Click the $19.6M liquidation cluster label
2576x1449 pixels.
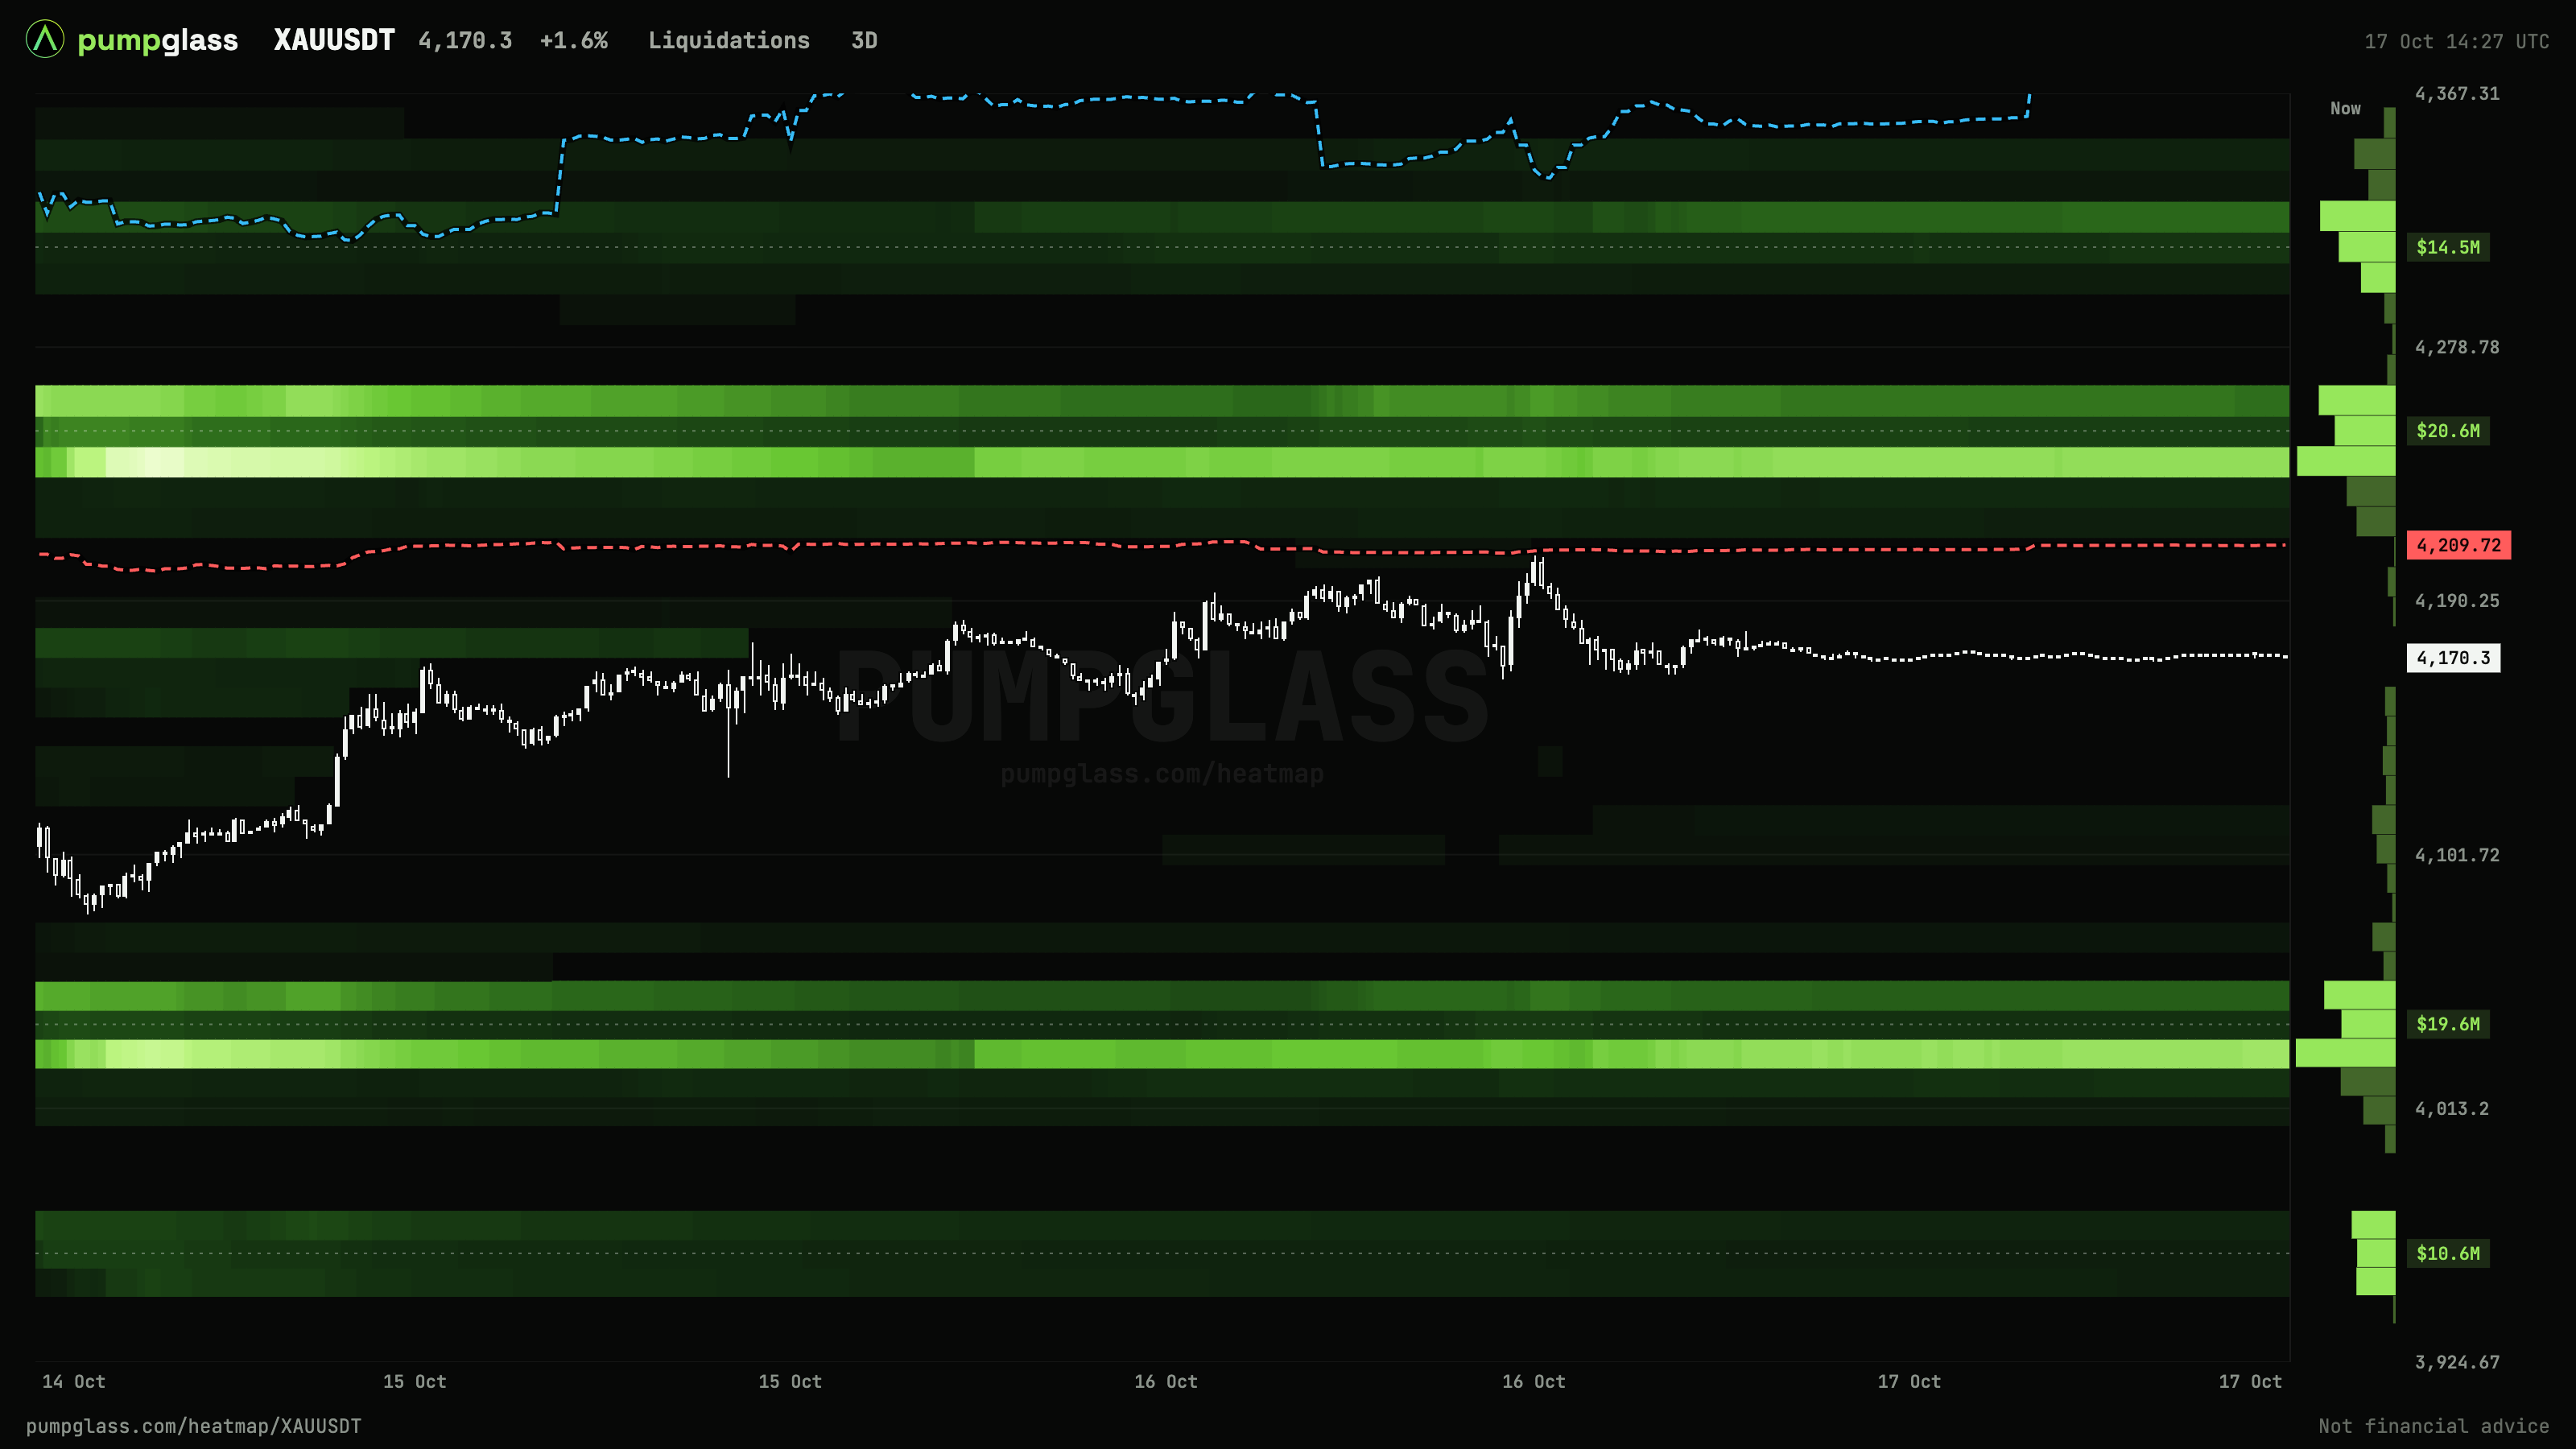[x=2448, y=1024]
